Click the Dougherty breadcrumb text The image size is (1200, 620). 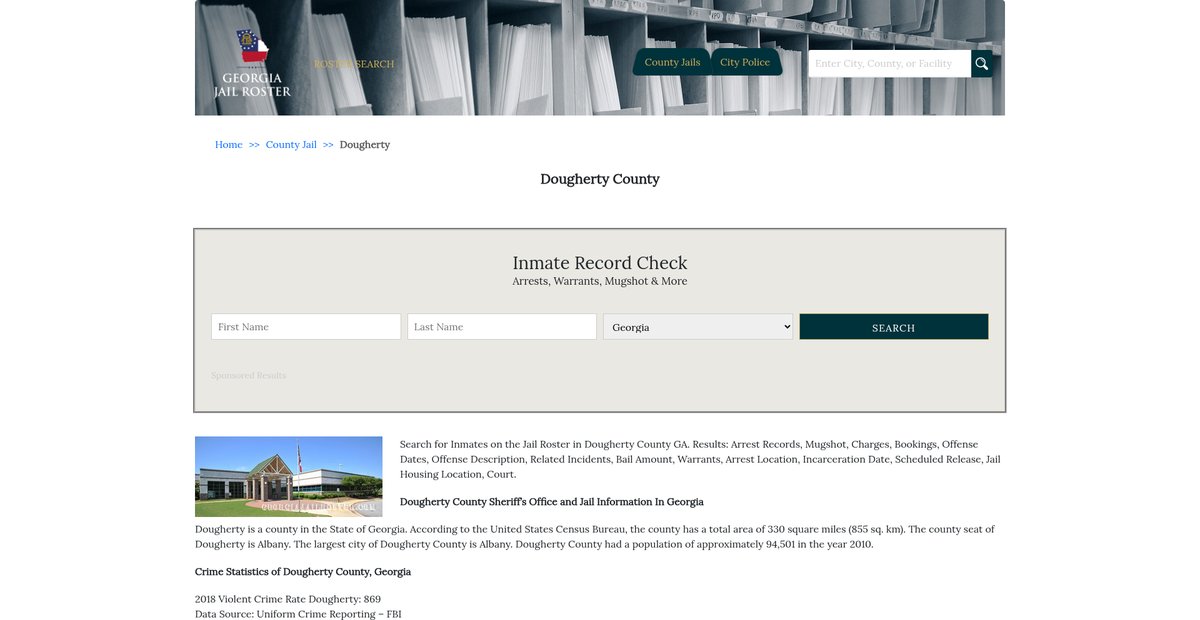[365, 145]
